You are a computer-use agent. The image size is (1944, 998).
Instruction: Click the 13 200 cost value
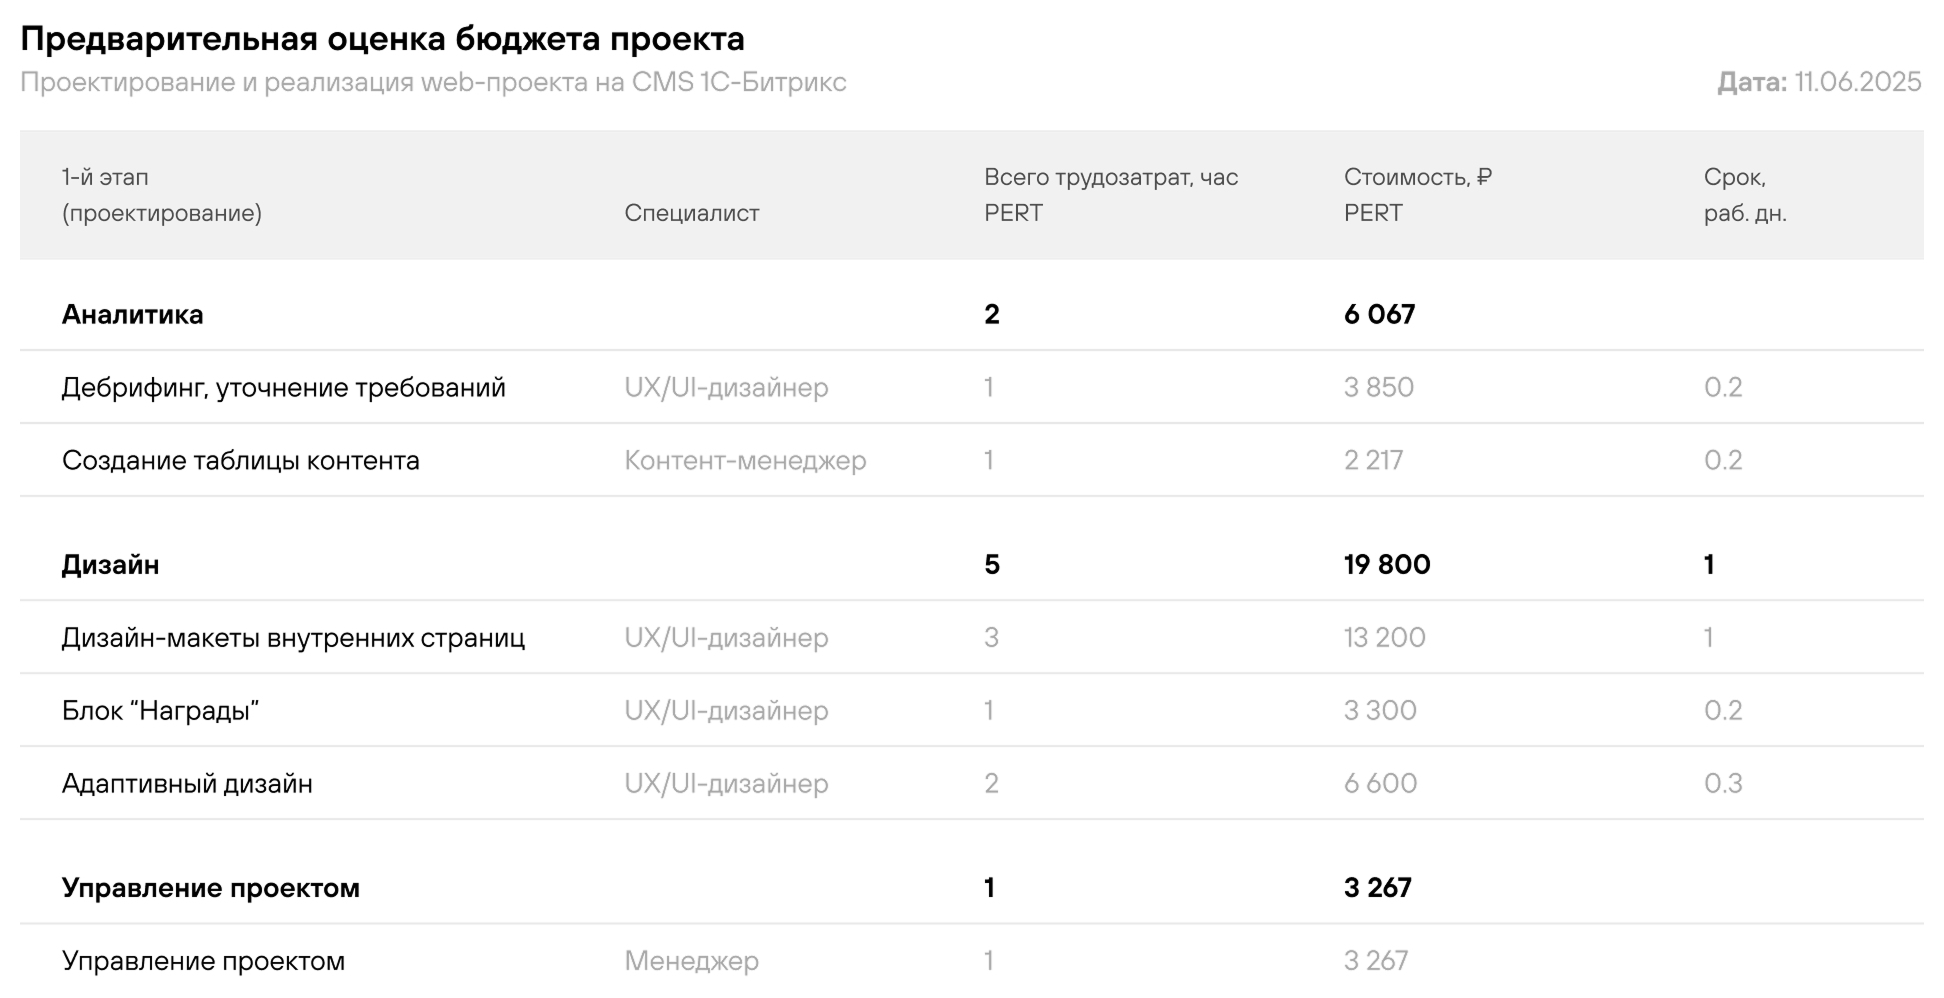pyautogui.click(x=1384, y=638)
